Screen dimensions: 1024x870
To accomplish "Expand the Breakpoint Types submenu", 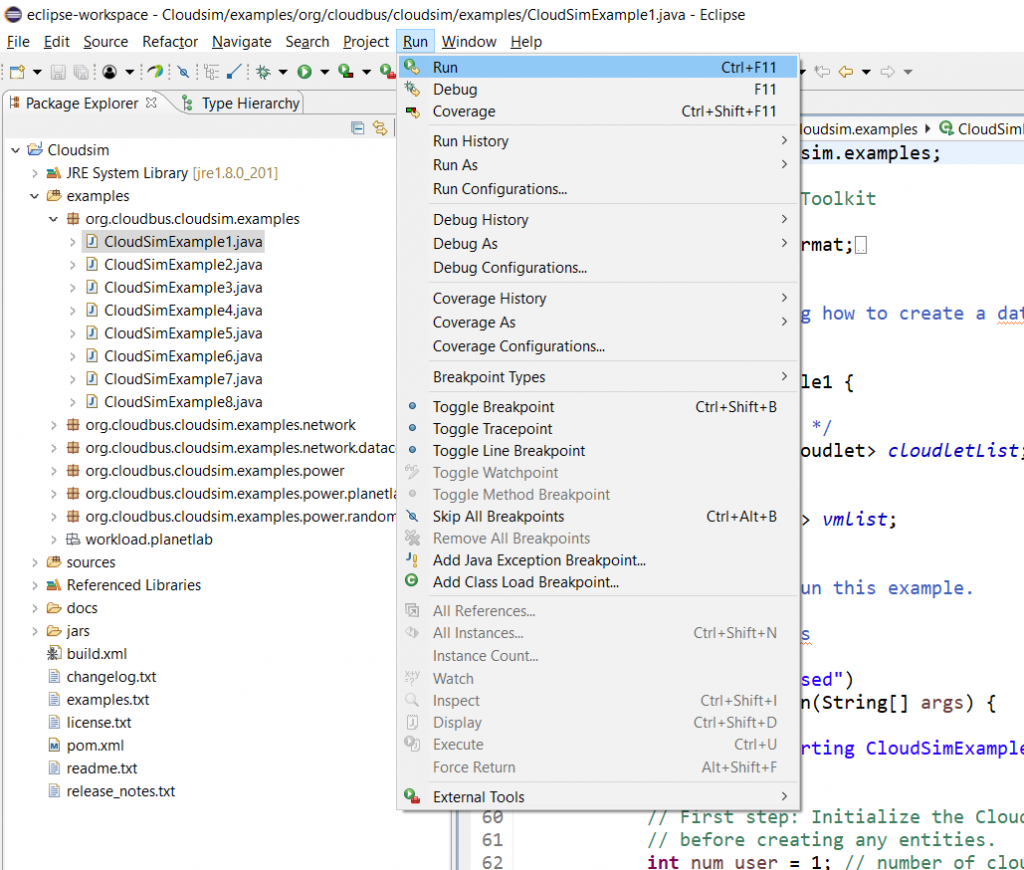I will (597, 377).
